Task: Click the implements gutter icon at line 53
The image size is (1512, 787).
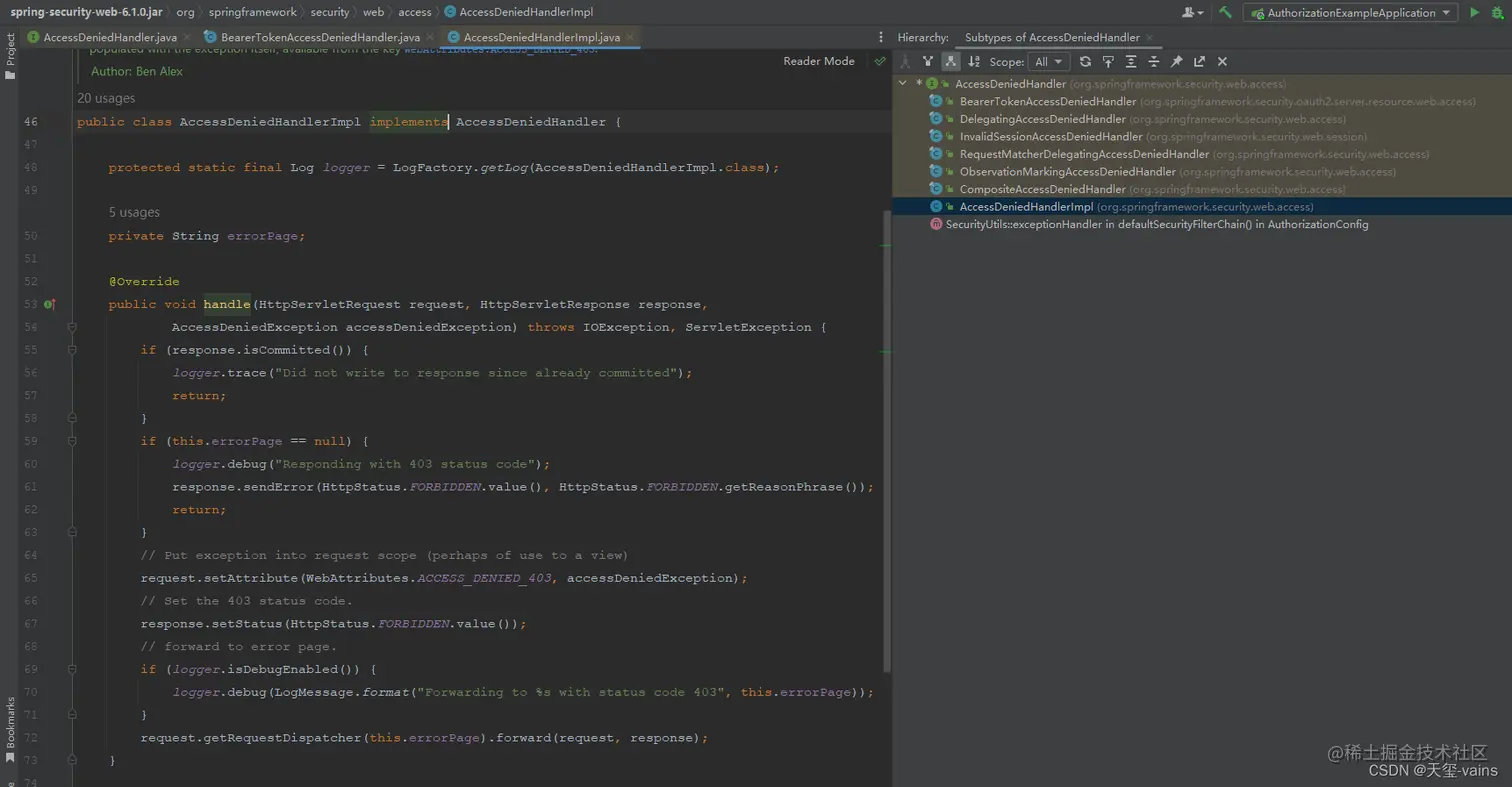Action: (48, 304)
